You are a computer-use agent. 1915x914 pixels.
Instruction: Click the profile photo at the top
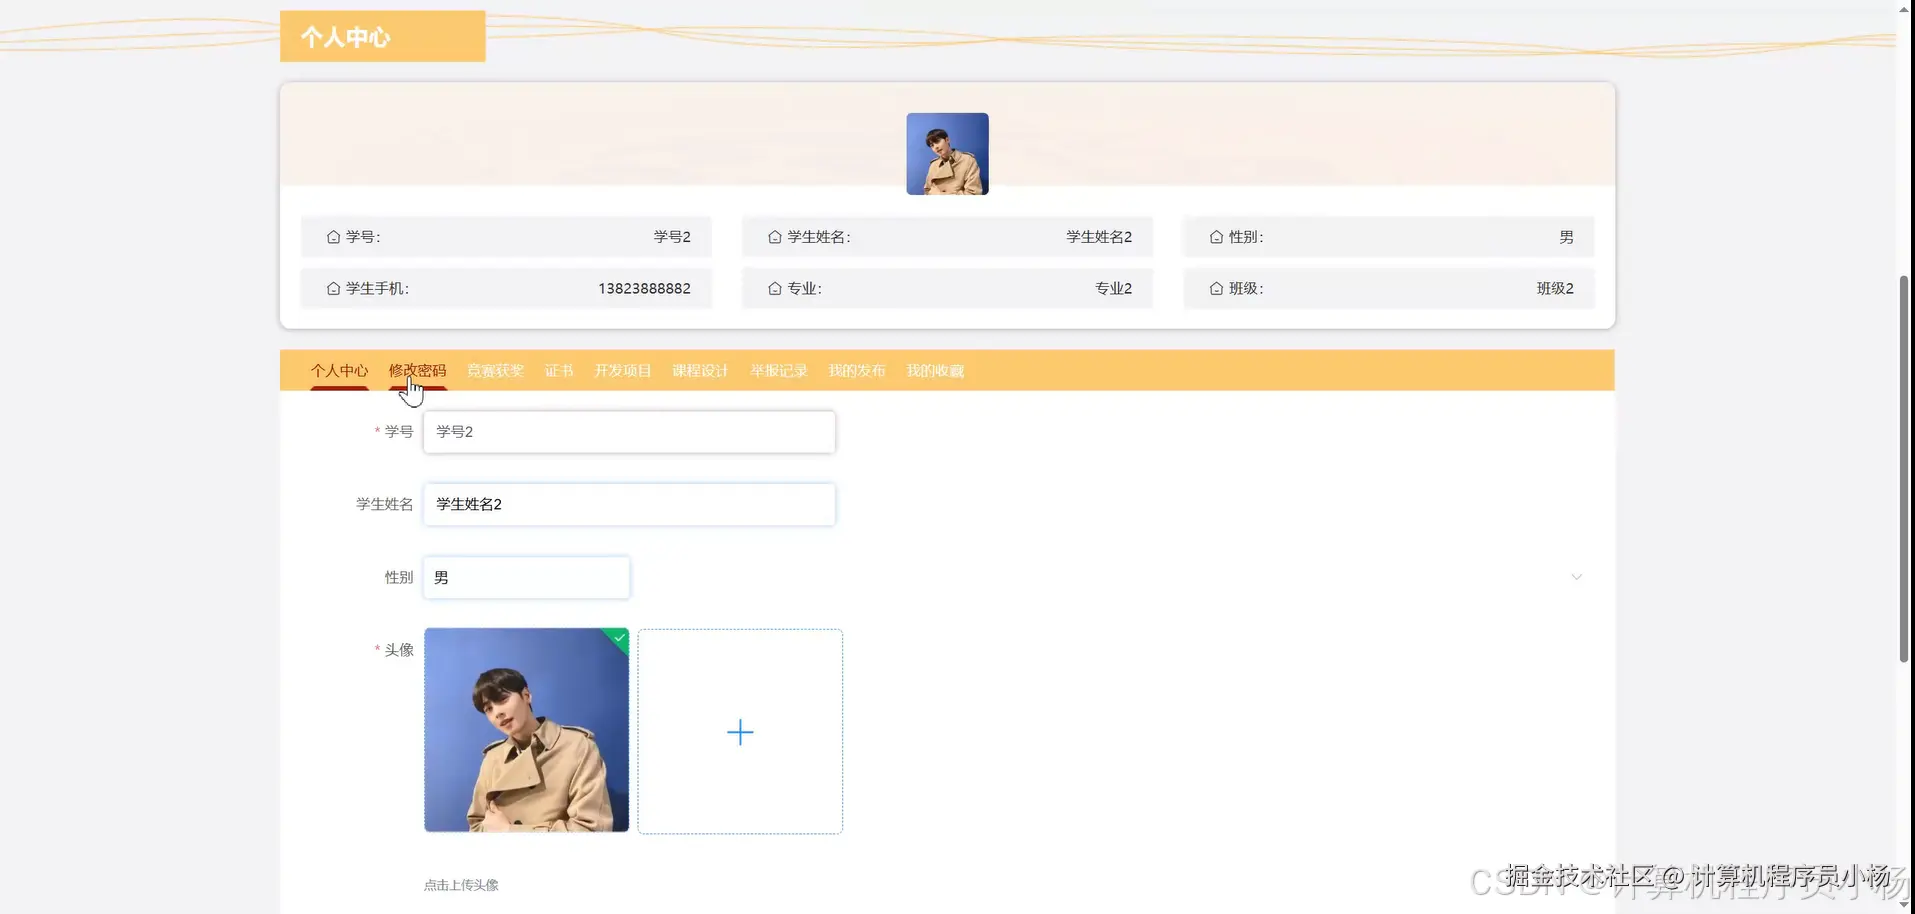point(946,153)
